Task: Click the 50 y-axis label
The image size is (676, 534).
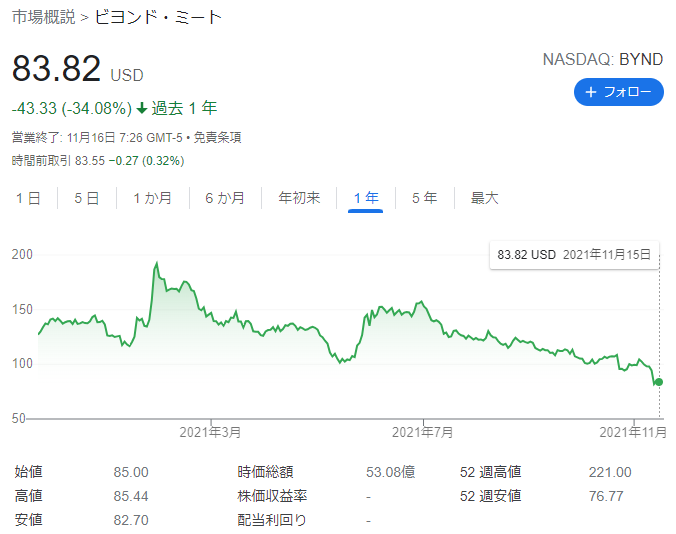Action: click(19, 418)
